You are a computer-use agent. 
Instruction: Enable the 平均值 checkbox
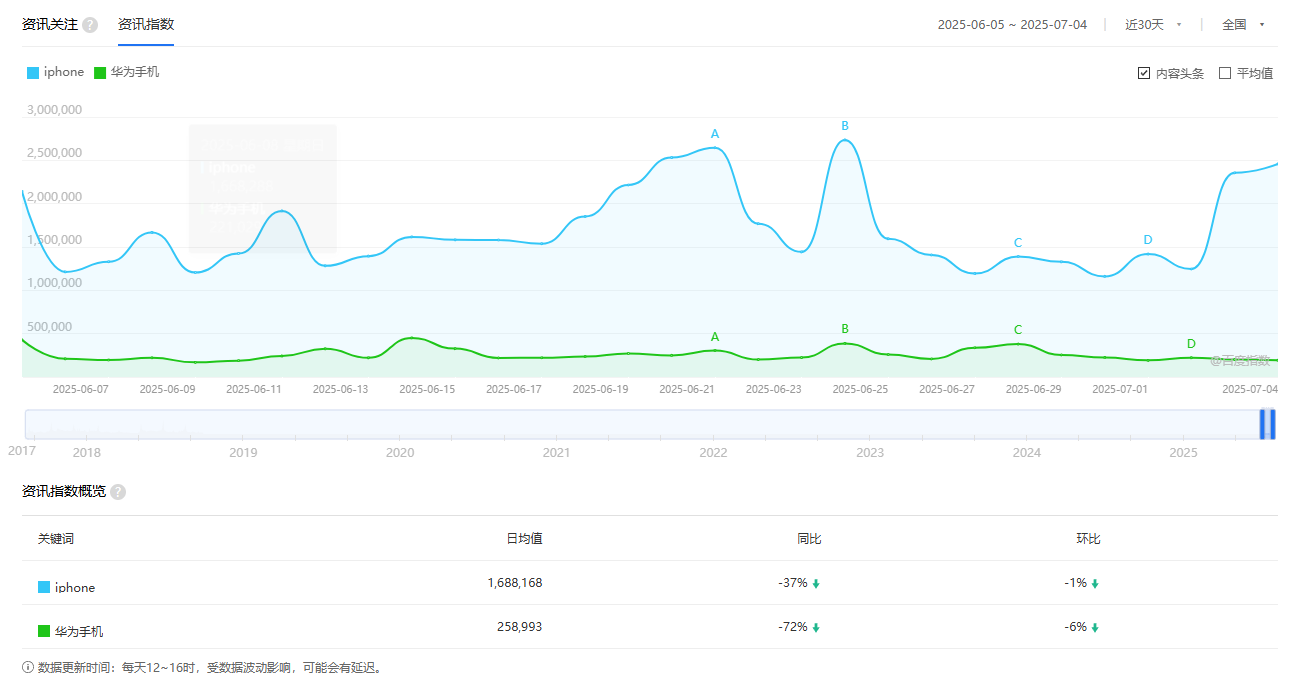(x=1225, y=73)
